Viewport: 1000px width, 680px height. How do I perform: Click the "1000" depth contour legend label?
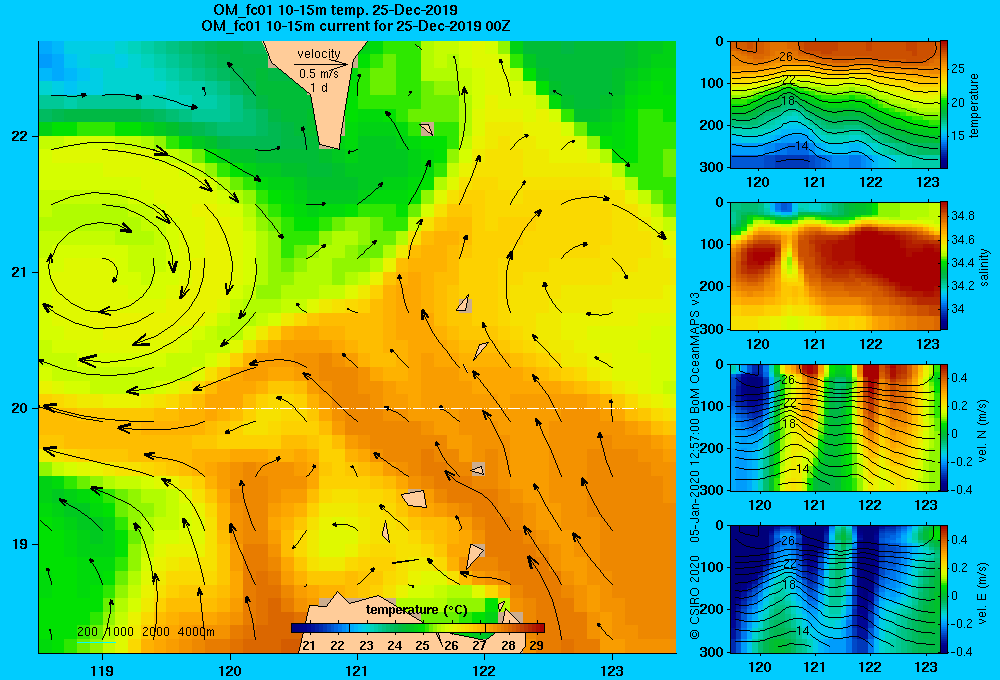pyautogui.click(x=119, y=632)
